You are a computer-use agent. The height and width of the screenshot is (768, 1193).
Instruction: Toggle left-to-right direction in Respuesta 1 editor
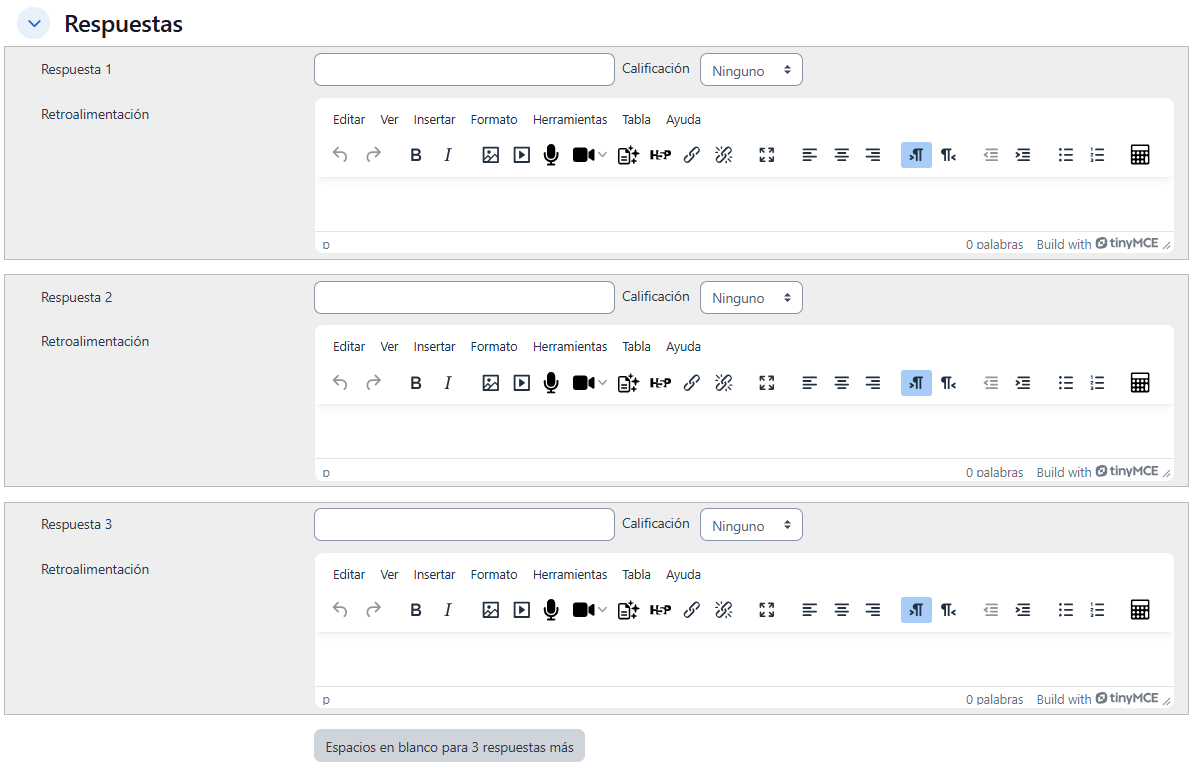tap(916, 155)
